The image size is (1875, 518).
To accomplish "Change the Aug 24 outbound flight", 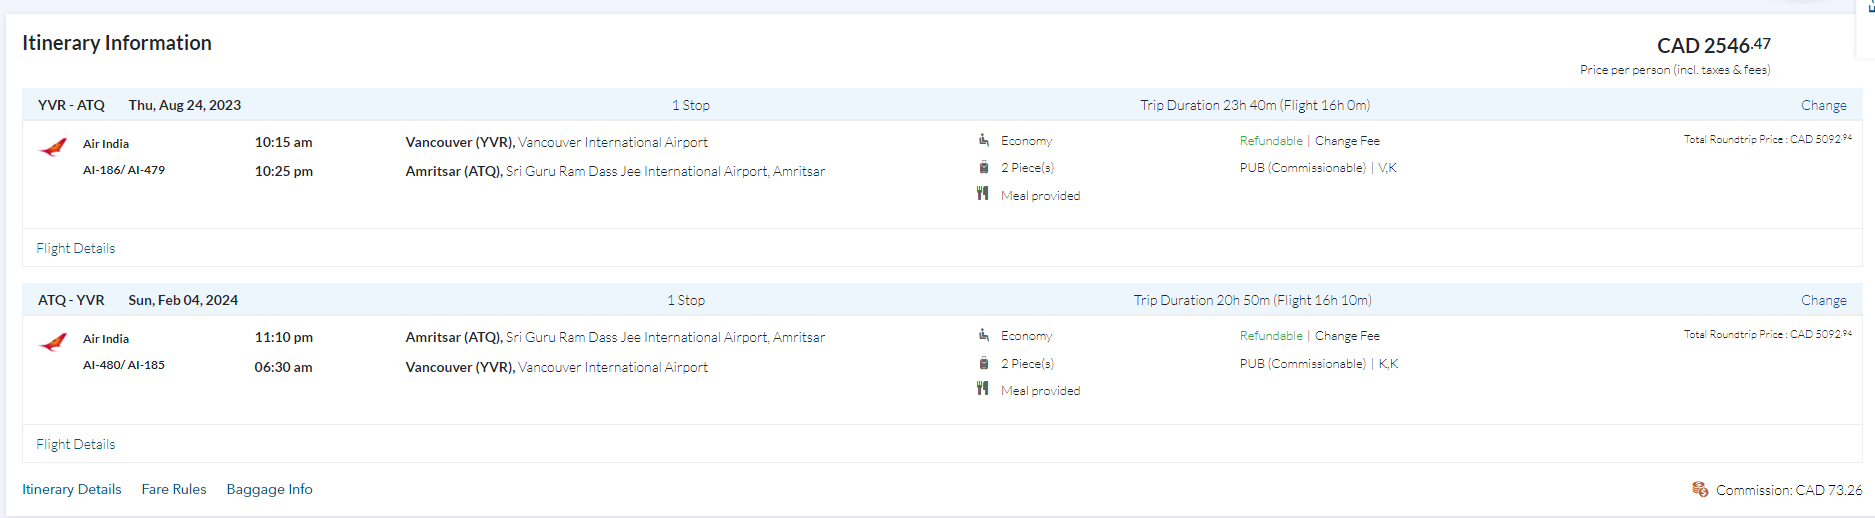I will 1823,105.
